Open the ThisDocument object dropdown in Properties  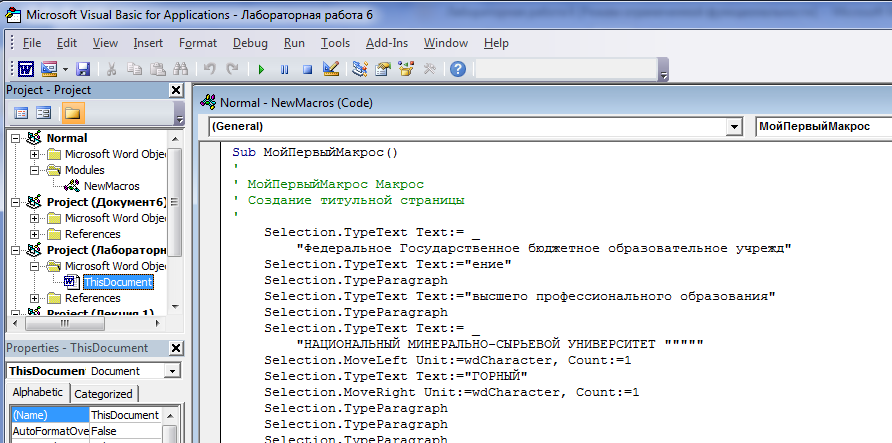tap(172, 371)
